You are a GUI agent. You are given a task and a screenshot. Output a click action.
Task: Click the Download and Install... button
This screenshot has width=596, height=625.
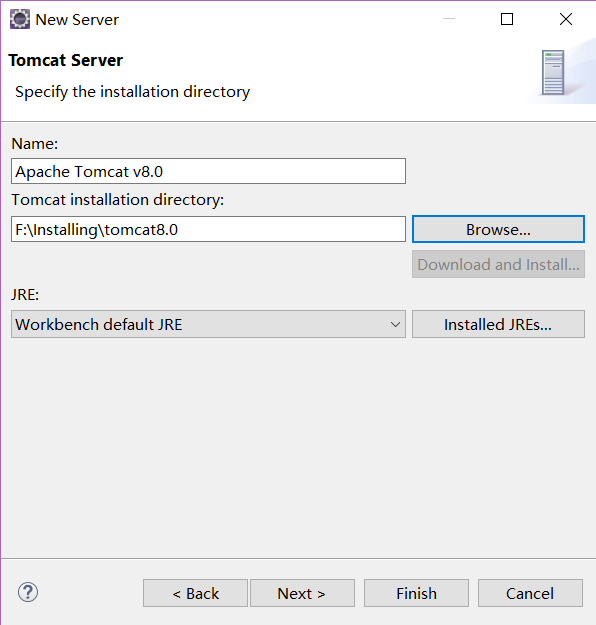point(498,264)
